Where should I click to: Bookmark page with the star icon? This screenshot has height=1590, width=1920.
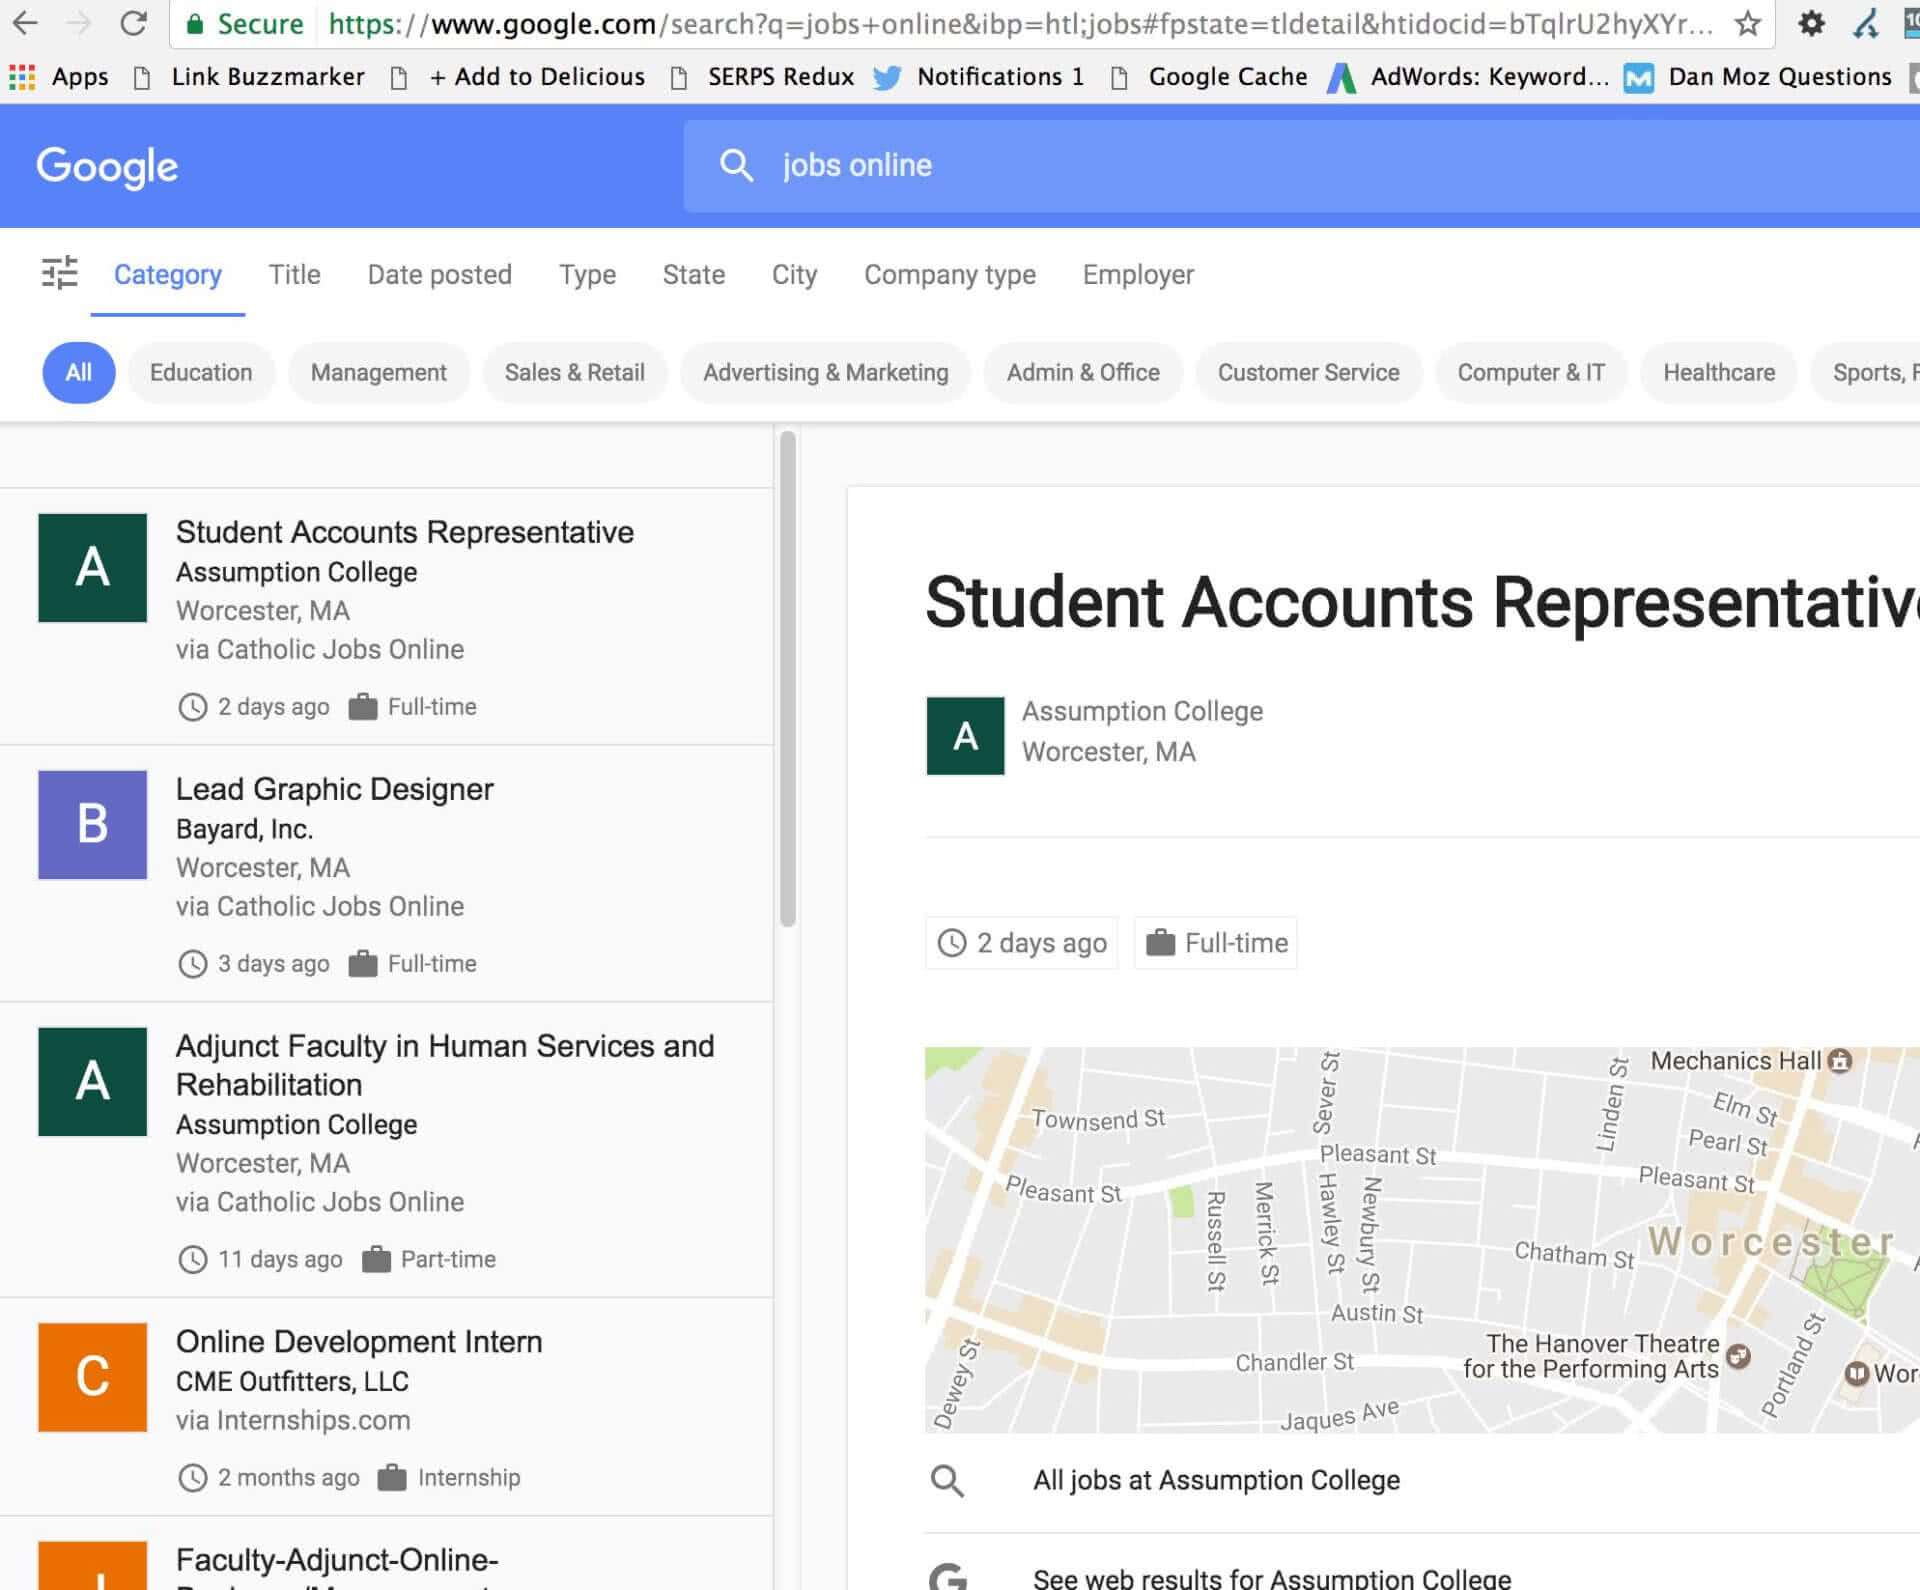[1747, 24]
